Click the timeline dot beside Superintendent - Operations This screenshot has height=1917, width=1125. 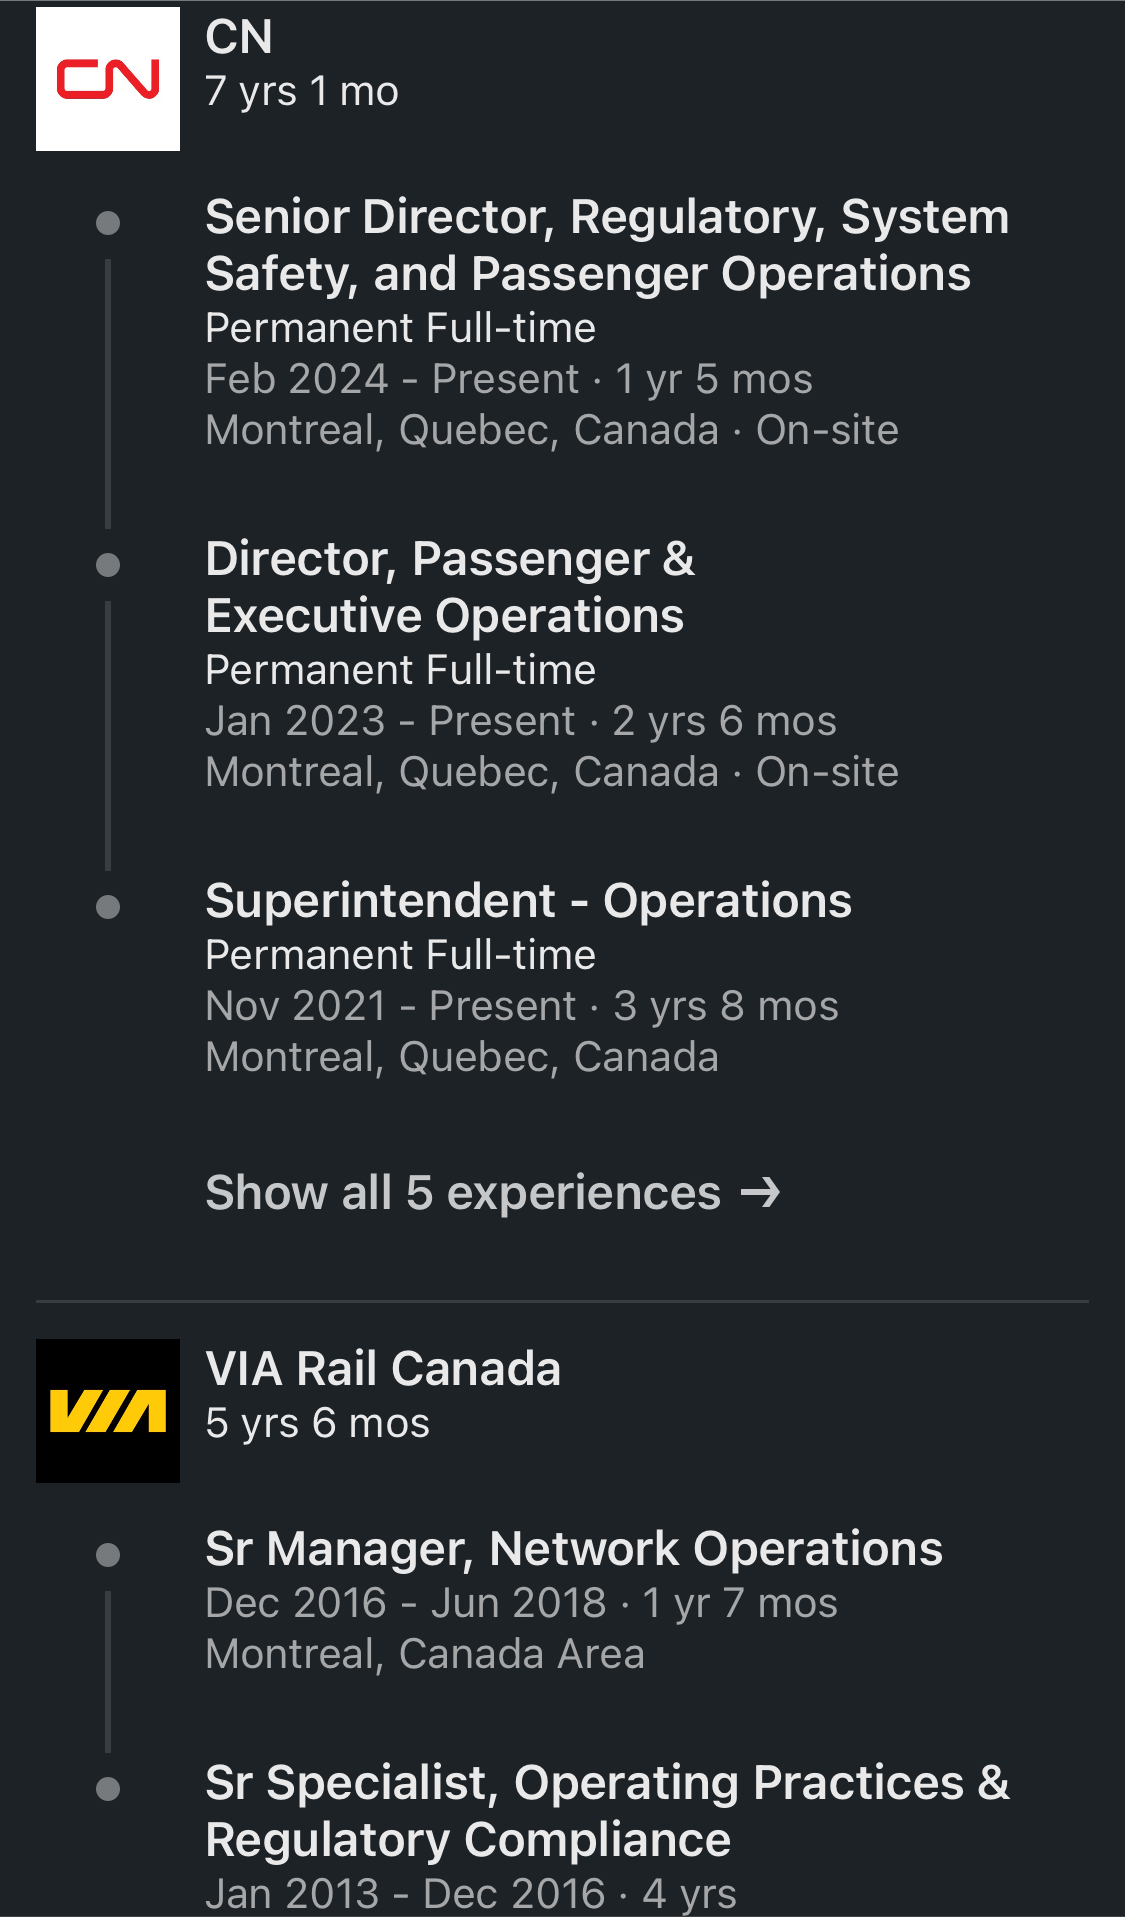[x=108, y=907]
